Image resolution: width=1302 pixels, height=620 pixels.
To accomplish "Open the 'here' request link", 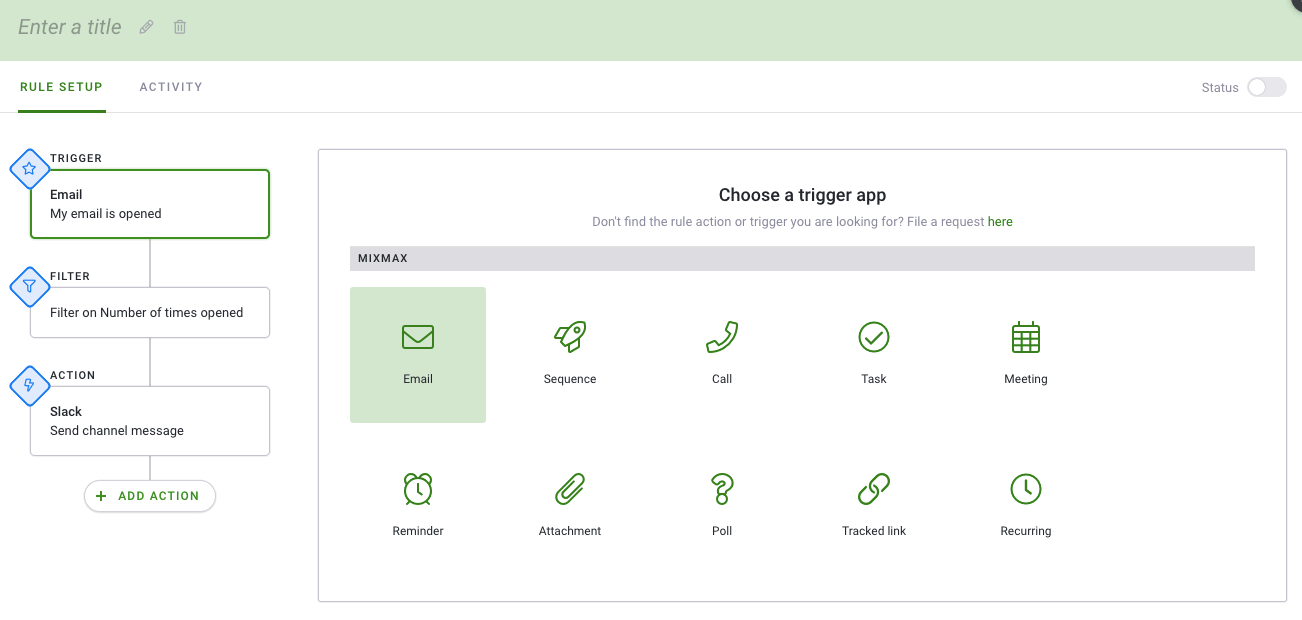I will point(1000,222).
